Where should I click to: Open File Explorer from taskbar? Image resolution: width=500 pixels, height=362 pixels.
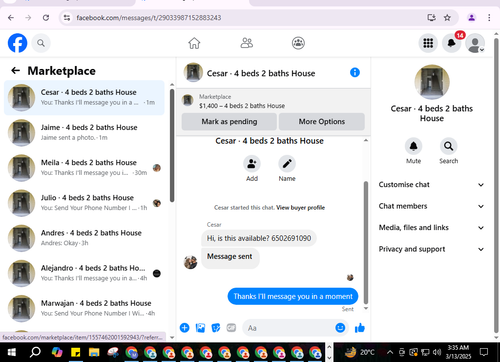(94, 352)
